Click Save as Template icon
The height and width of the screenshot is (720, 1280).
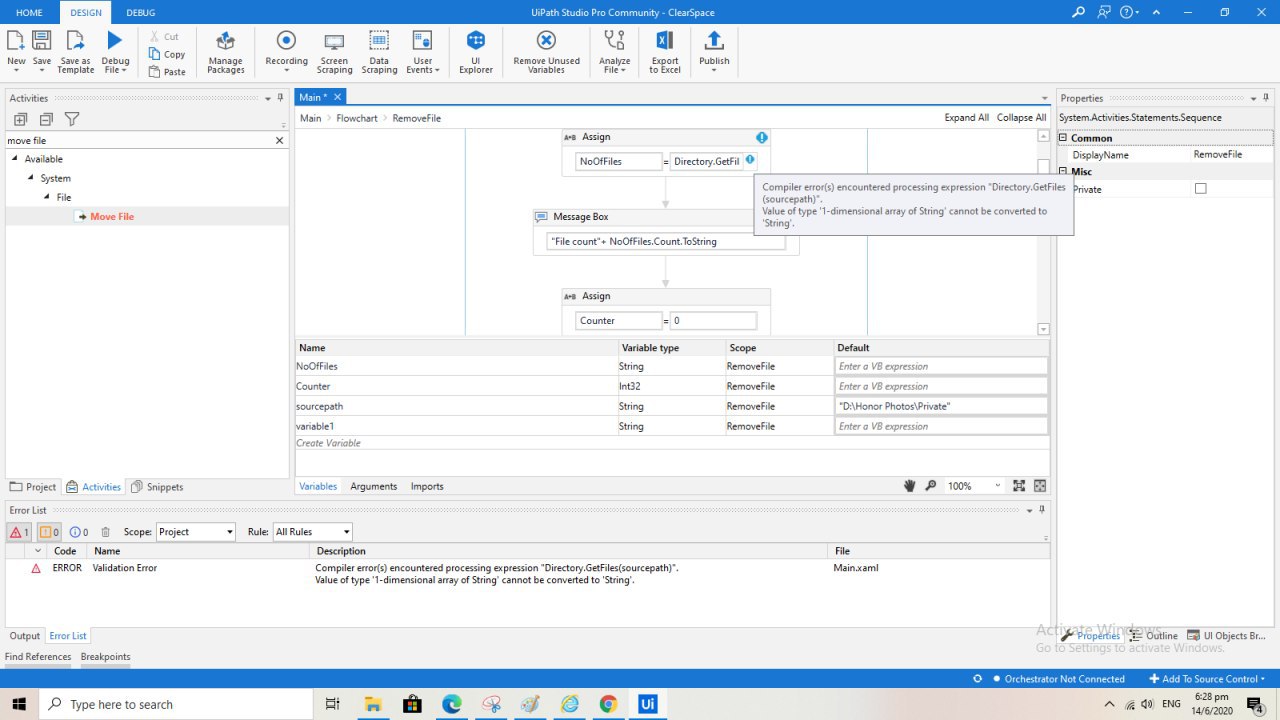pos(75,40)
